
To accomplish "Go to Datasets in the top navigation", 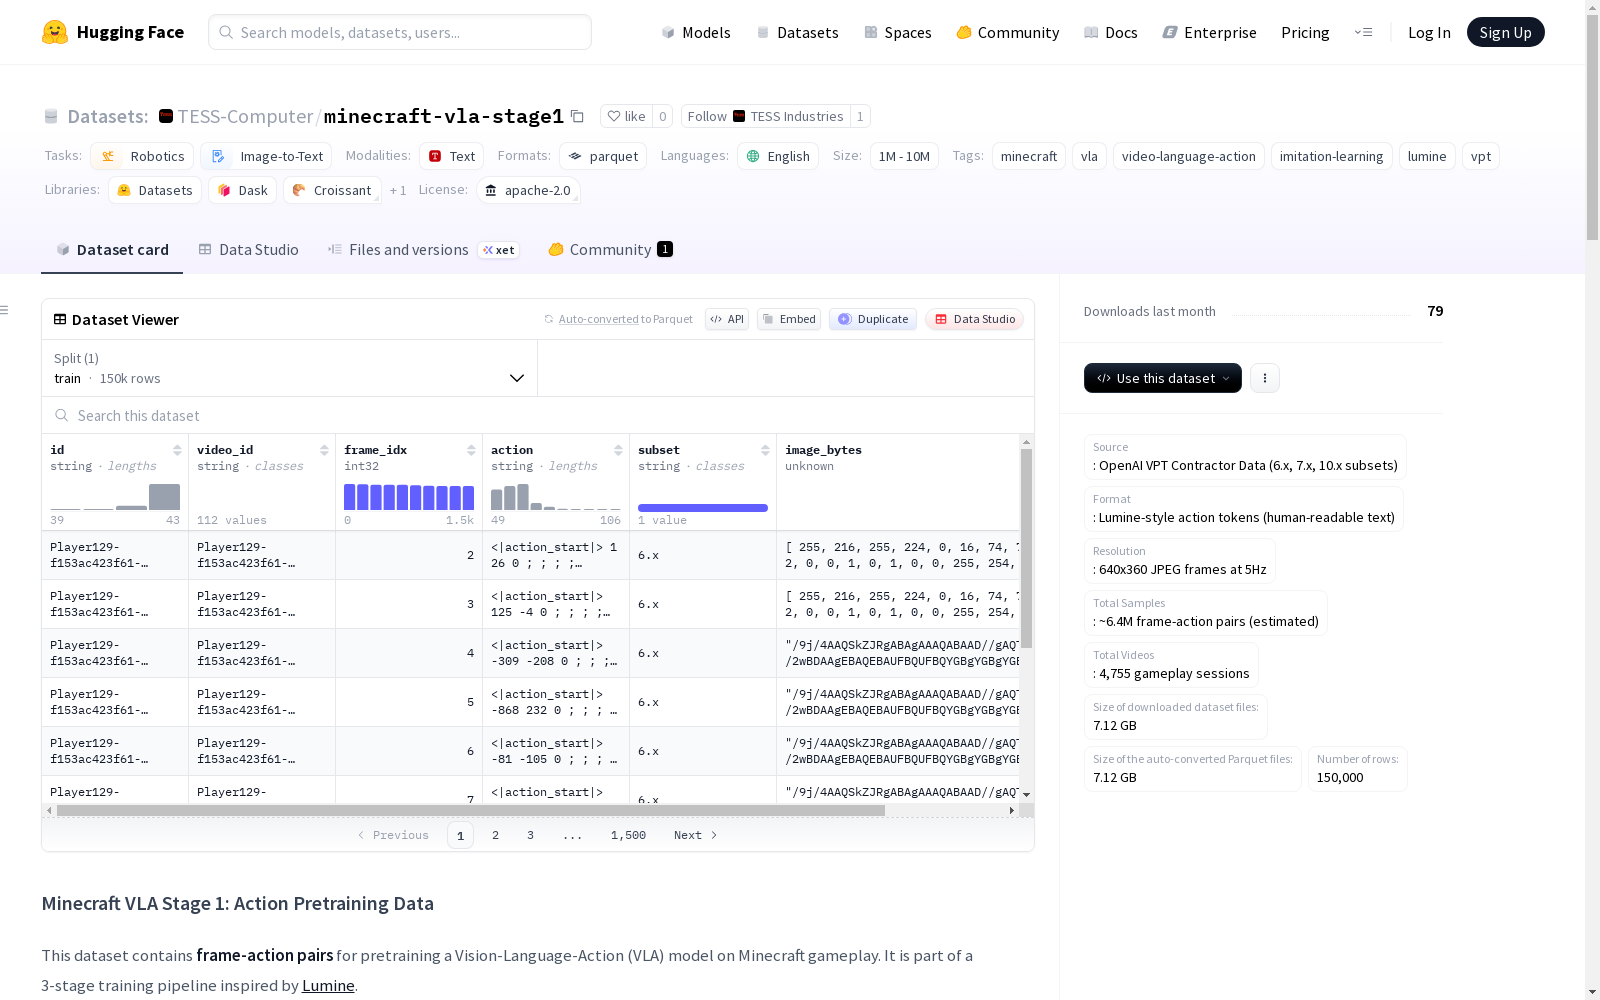I will [x=797, y=32].
